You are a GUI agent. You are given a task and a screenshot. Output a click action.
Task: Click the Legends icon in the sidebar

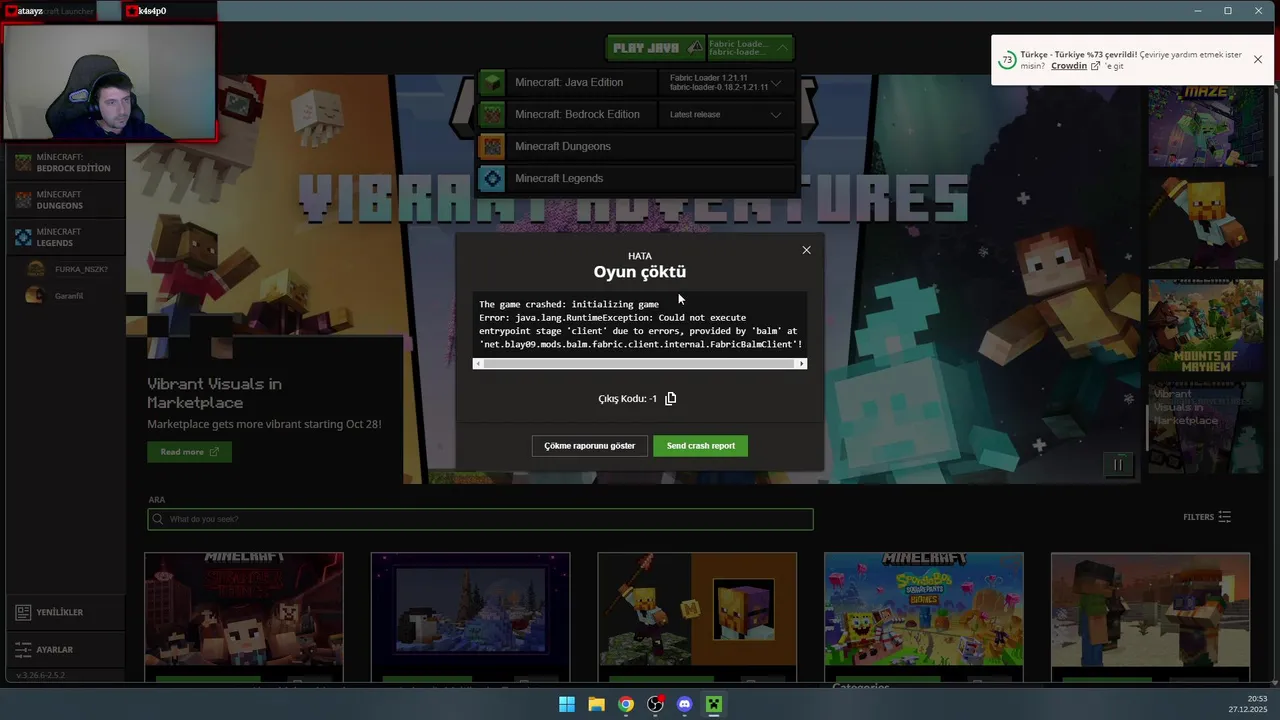coord(23,237)
